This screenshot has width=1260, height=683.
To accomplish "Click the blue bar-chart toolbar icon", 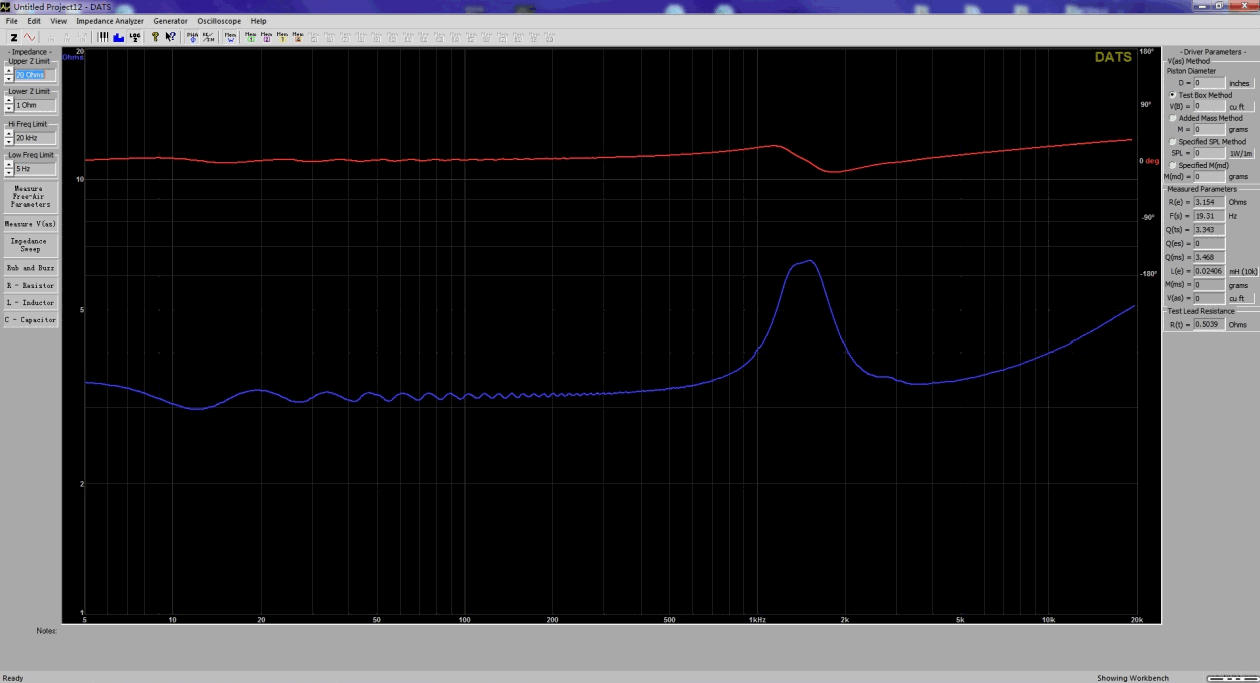I will tap(118, 37).
